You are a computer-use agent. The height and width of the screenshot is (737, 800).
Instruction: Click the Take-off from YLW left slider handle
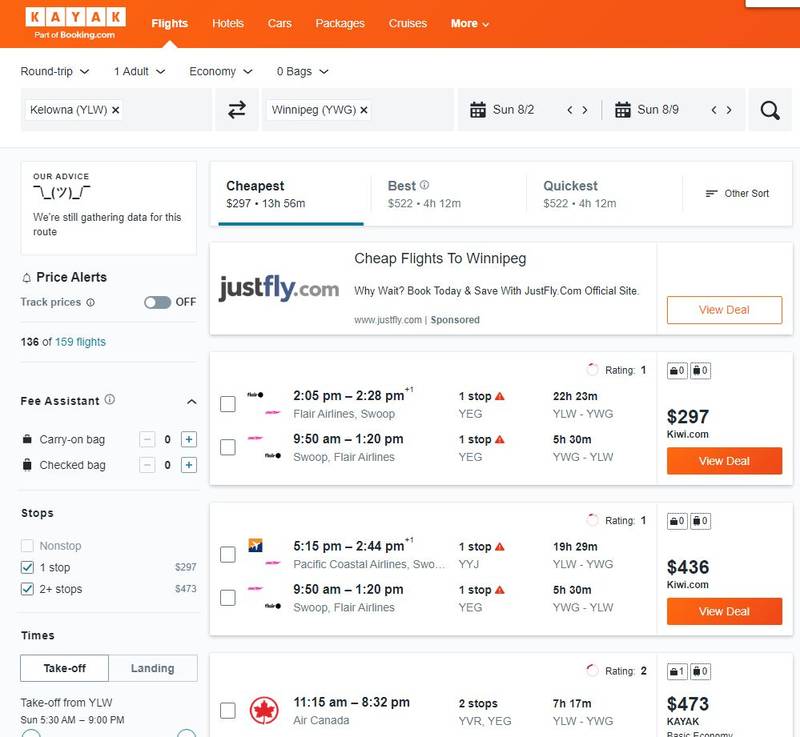click(31, 735)
